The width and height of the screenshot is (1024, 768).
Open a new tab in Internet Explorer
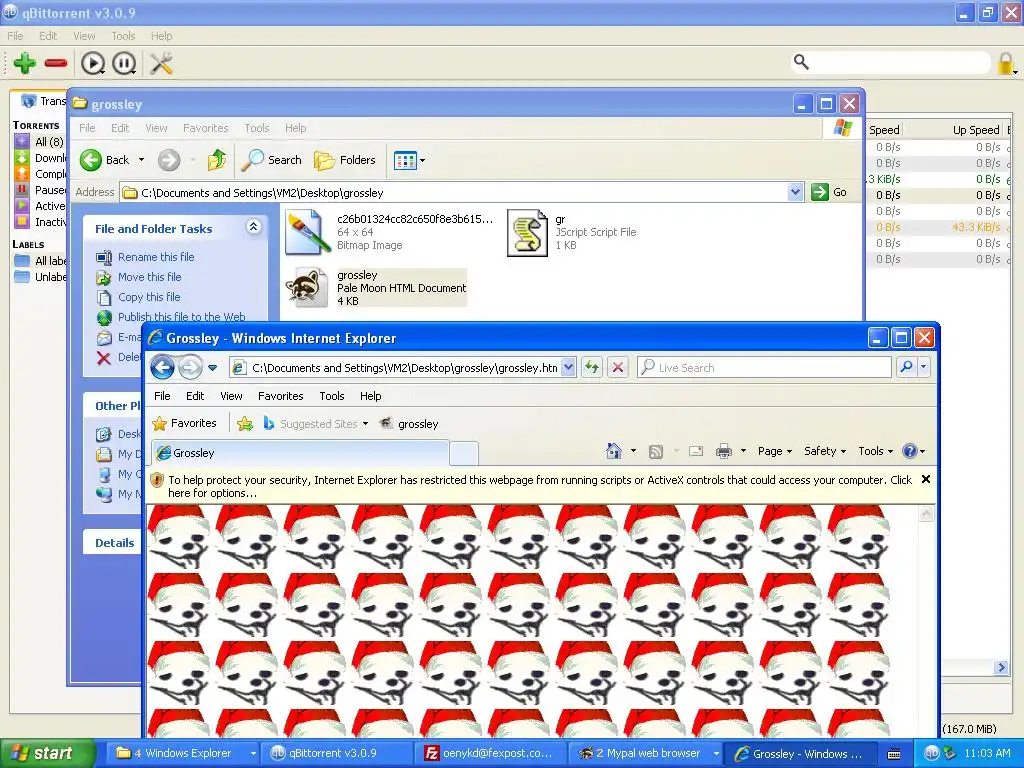(x=464, y=453)
